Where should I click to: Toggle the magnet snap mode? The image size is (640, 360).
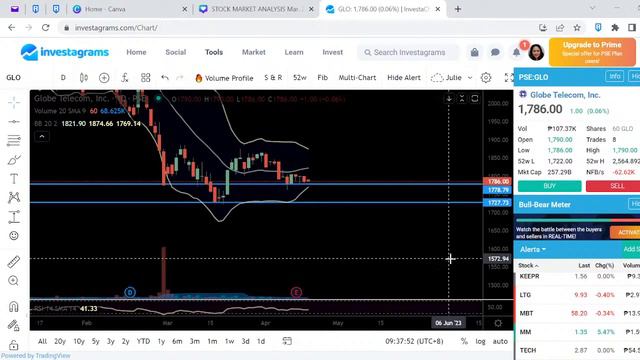coord(14,307)
